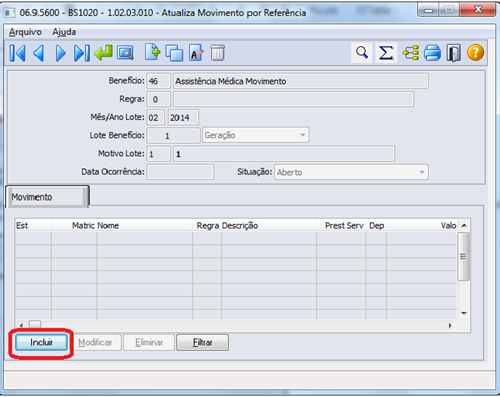The height and width of the screenshot is (397, 500).
Task: Minimize the Atualiza Movimento window
Action: click(x=429, y=10)
